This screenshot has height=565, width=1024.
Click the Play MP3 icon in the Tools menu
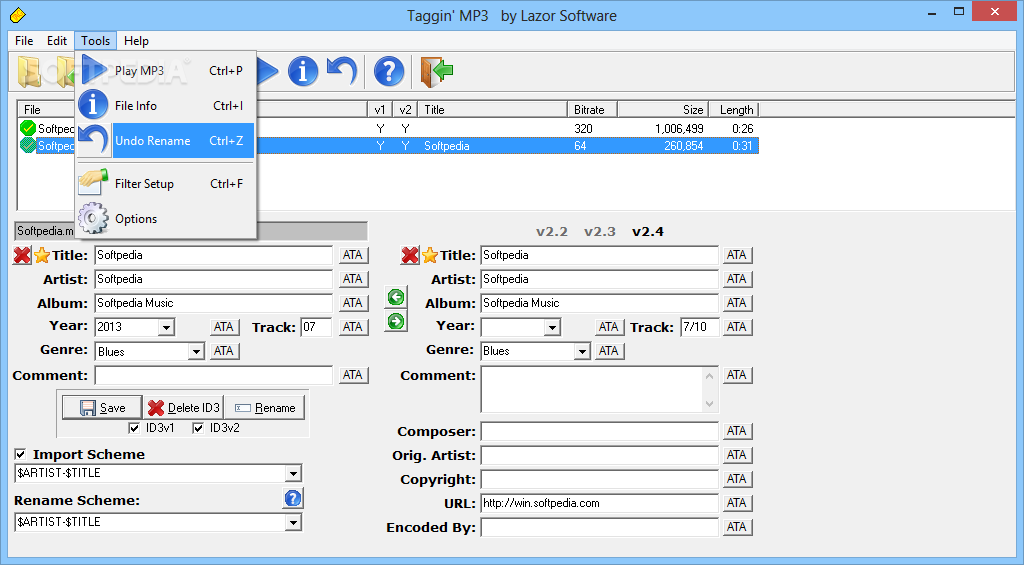point(94,70)
